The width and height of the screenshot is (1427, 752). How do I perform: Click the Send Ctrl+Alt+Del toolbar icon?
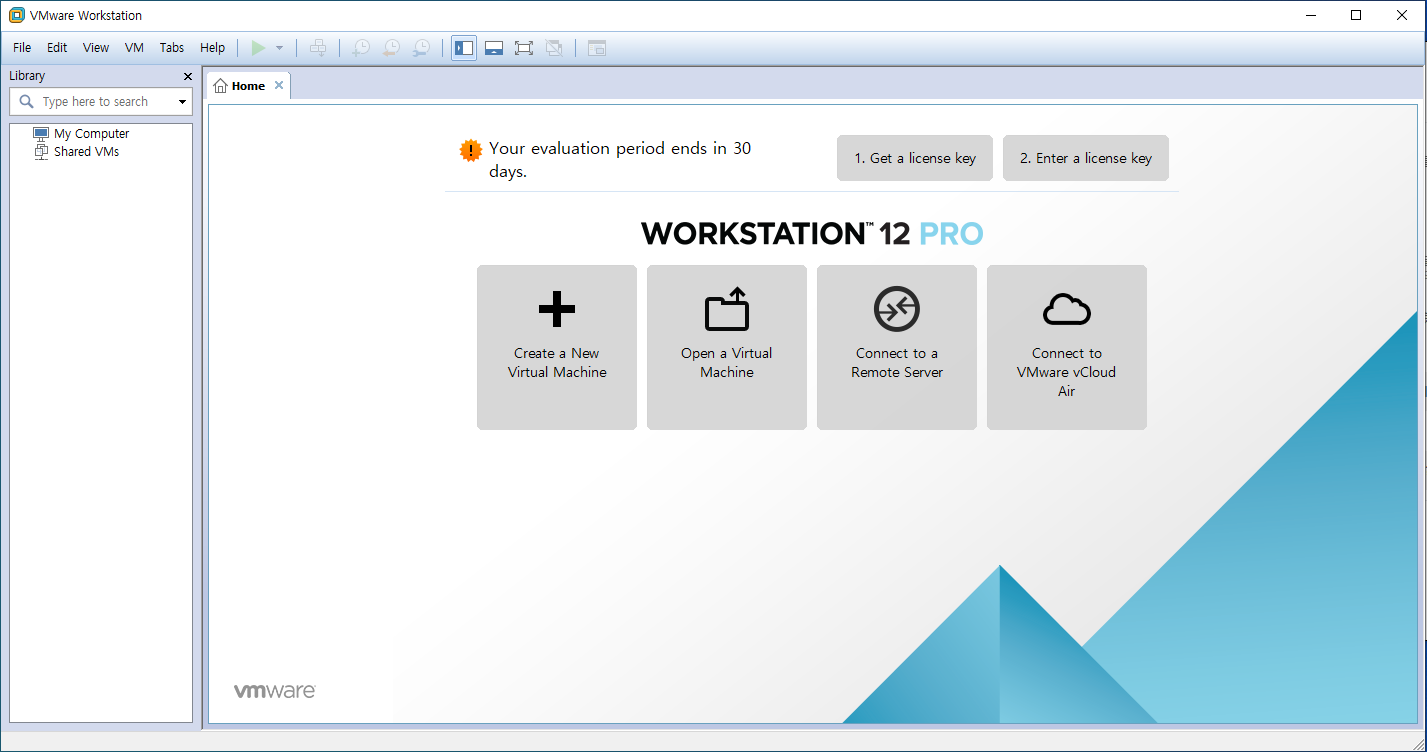(318, 47)
